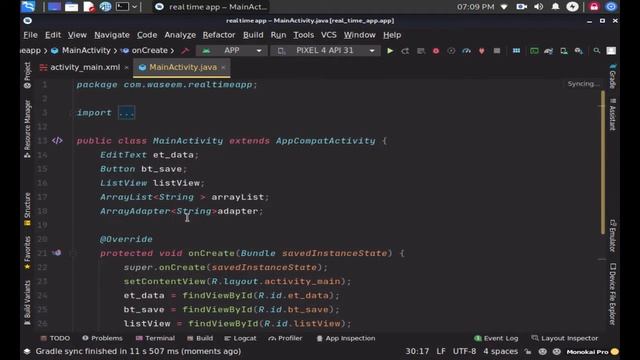Image resolution: width=640 pixels, height=360 pixels.
Task: Open the Tools menu
Action: 304,35
